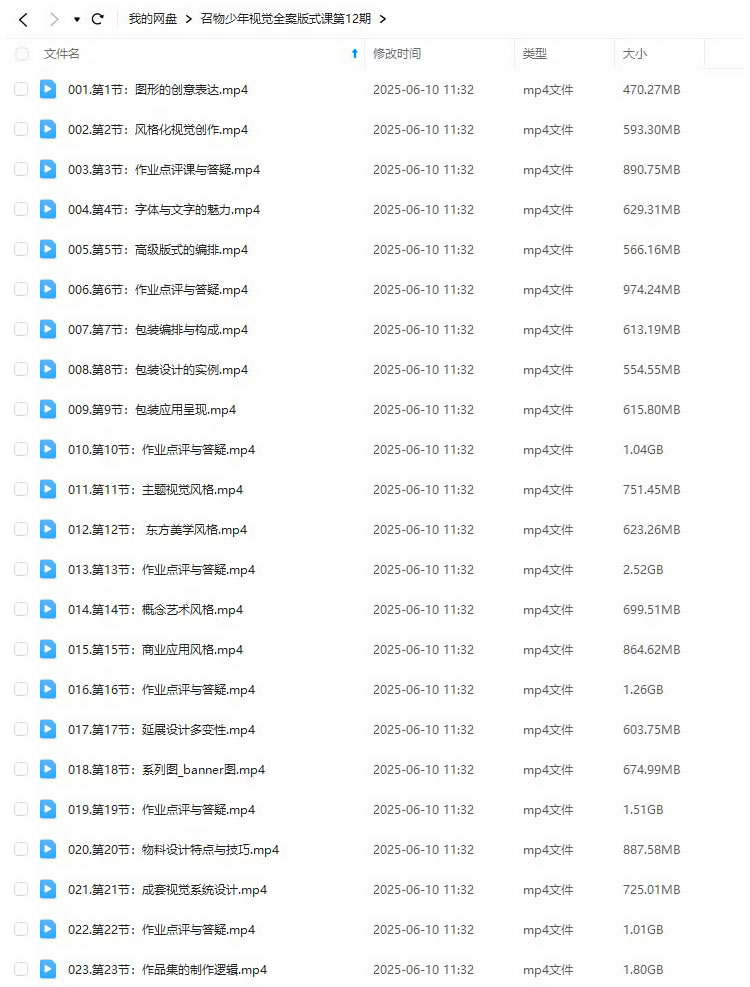This screenshot has height=987, width=750.
Task: Click the back navigation arrow
Action: point(23,20)
